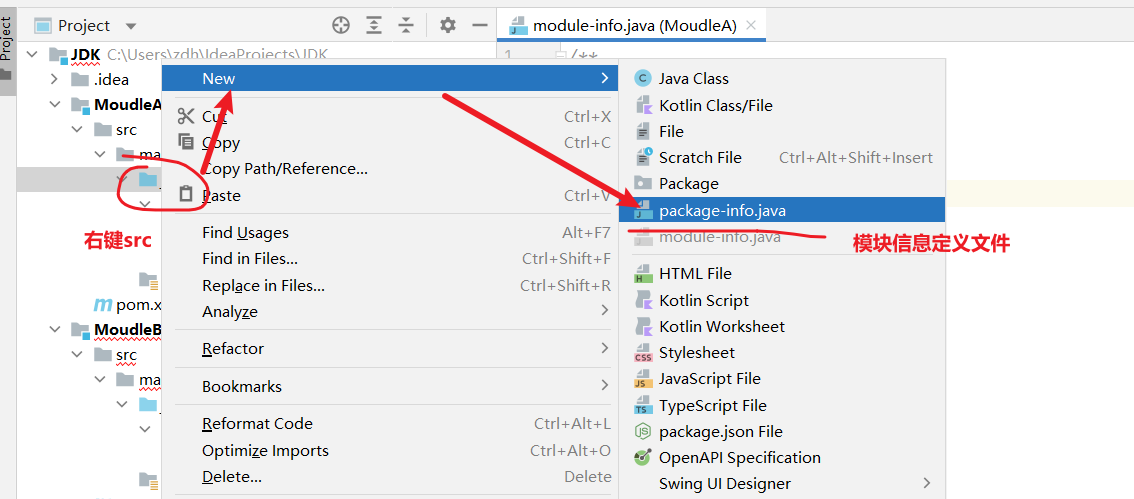Create a new Package
The width and height of the screenshot is (1134, 499).
(x=783, y=183)
